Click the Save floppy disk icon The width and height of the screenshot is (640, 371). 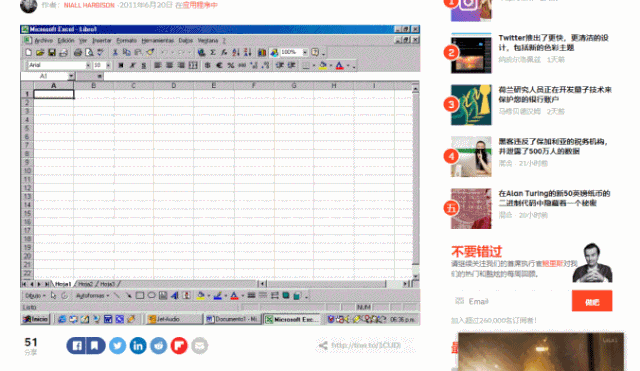51,52
